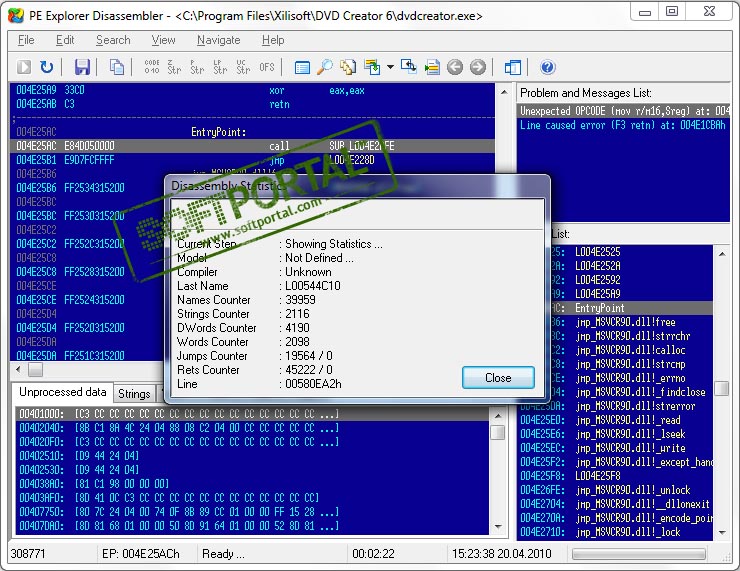Select the 004E25A9 xor eax,eax line
This screenshot has height=571, width=740.
[252, 90]
